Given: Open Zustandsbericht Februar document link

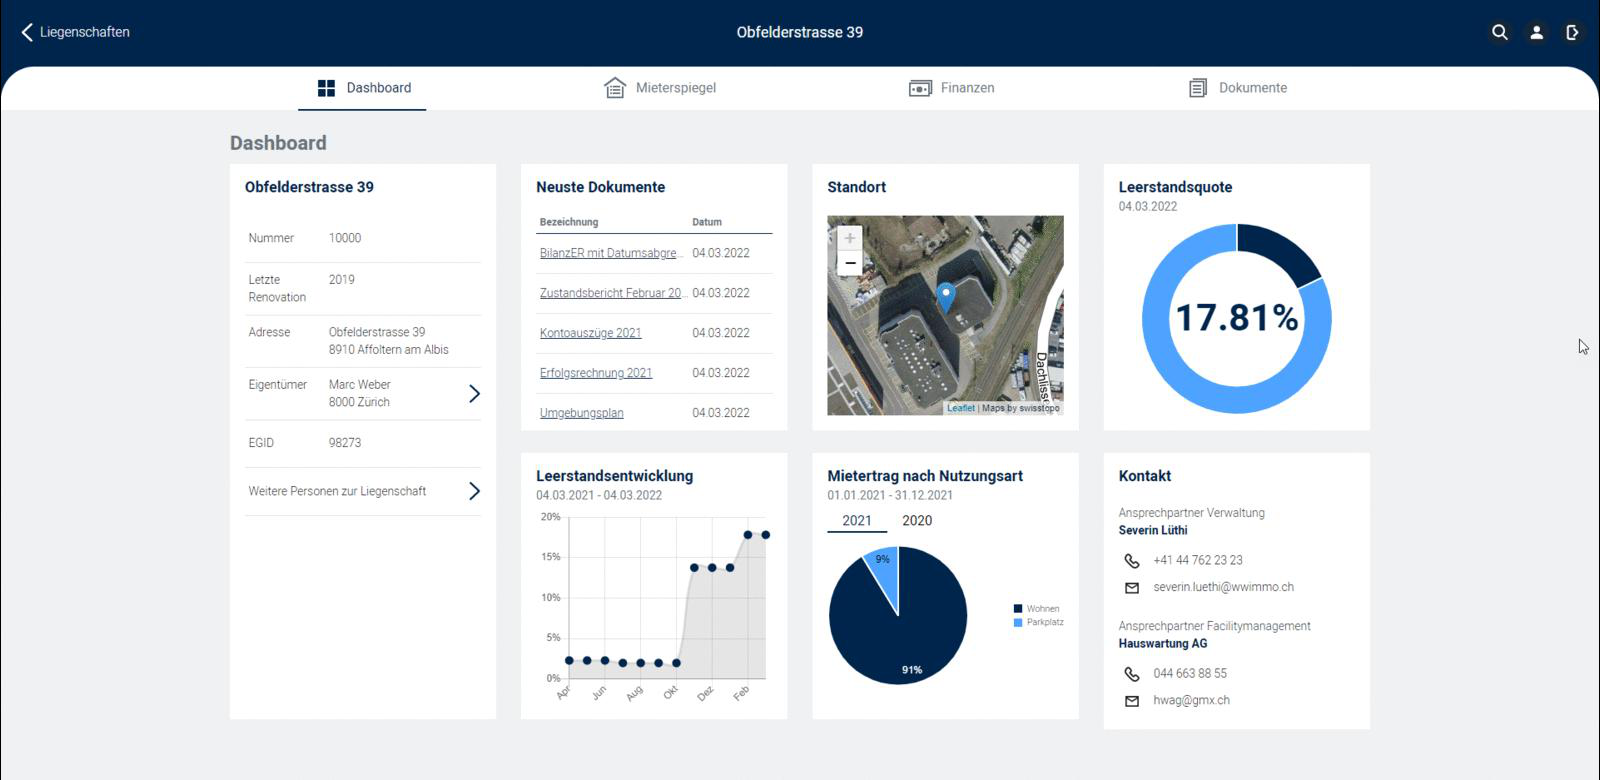Looking at the screenshot, I should coord(612,293).
